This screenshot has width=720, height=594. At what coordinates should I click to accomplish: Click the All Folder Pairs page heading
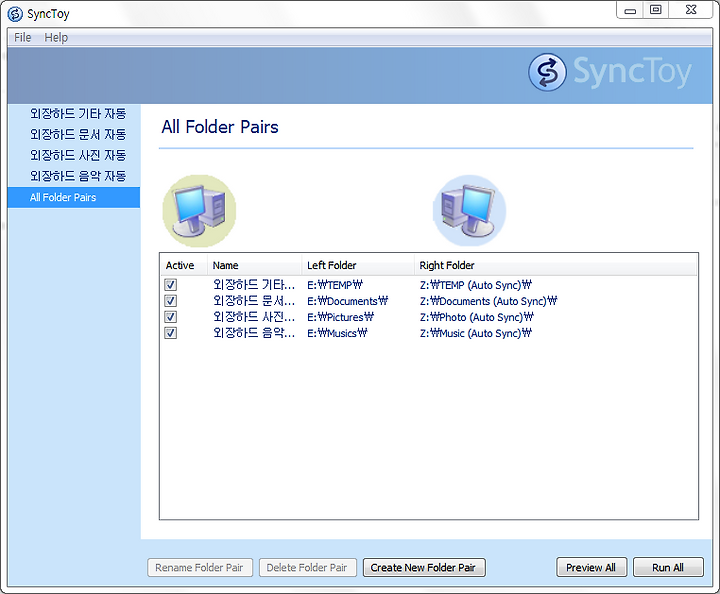point(220,127)
